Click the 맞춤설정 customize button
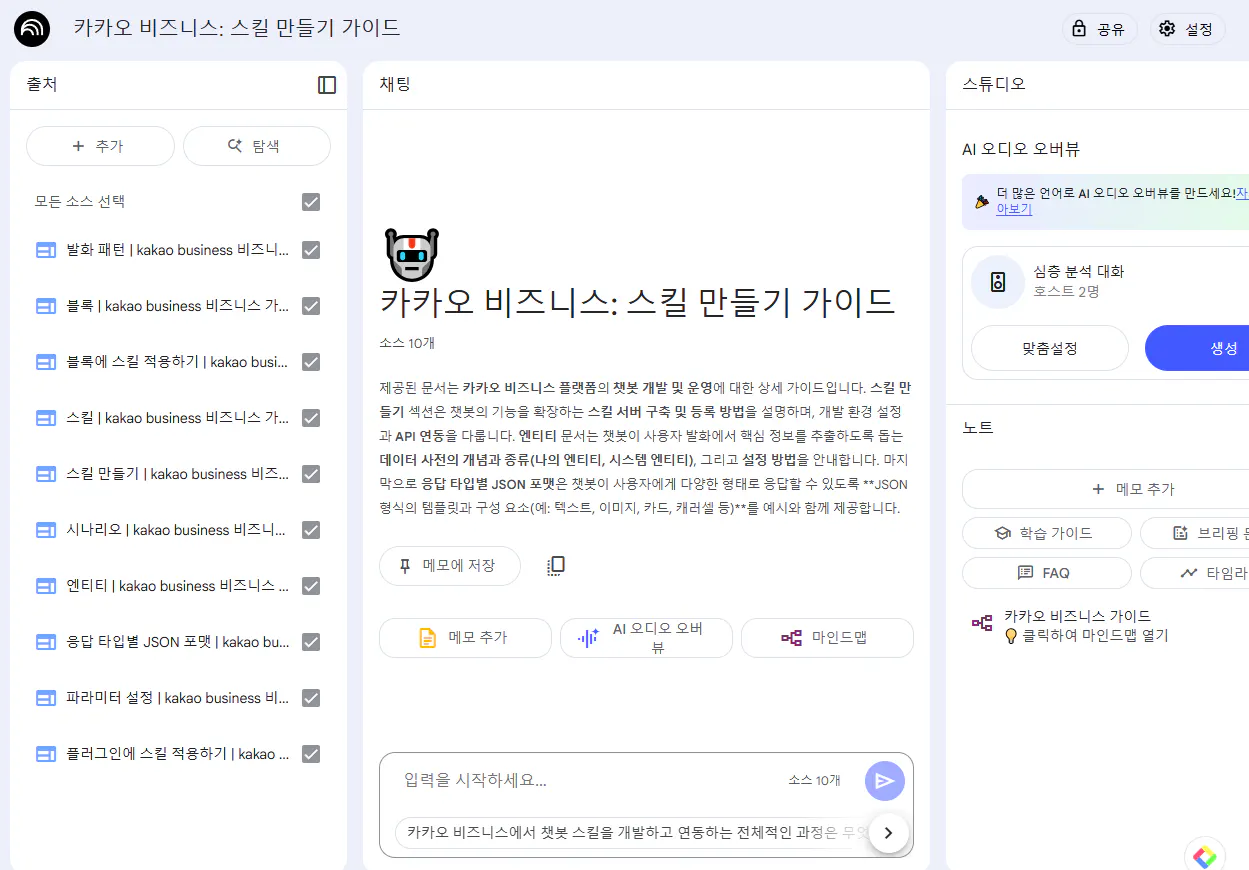The height and width of the screenshot is (870, 1249). pyautogui.click(x=1050, y=348)
